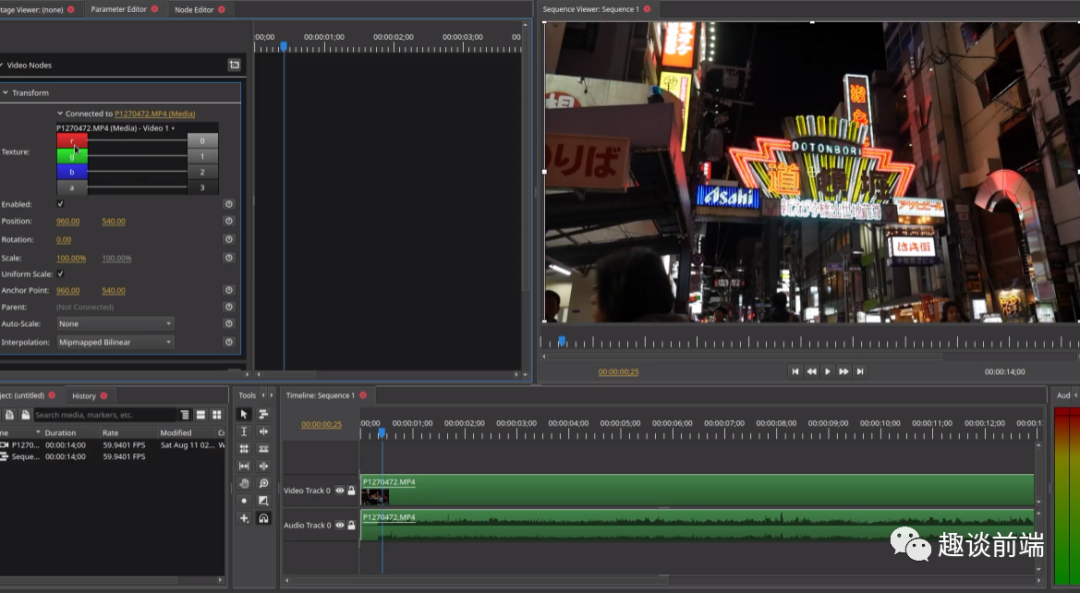The image size is (1080, 593).
Task: Open the P1270472.MP4 Video 1 stream dropdown
Action: click(x=116, y=128)
